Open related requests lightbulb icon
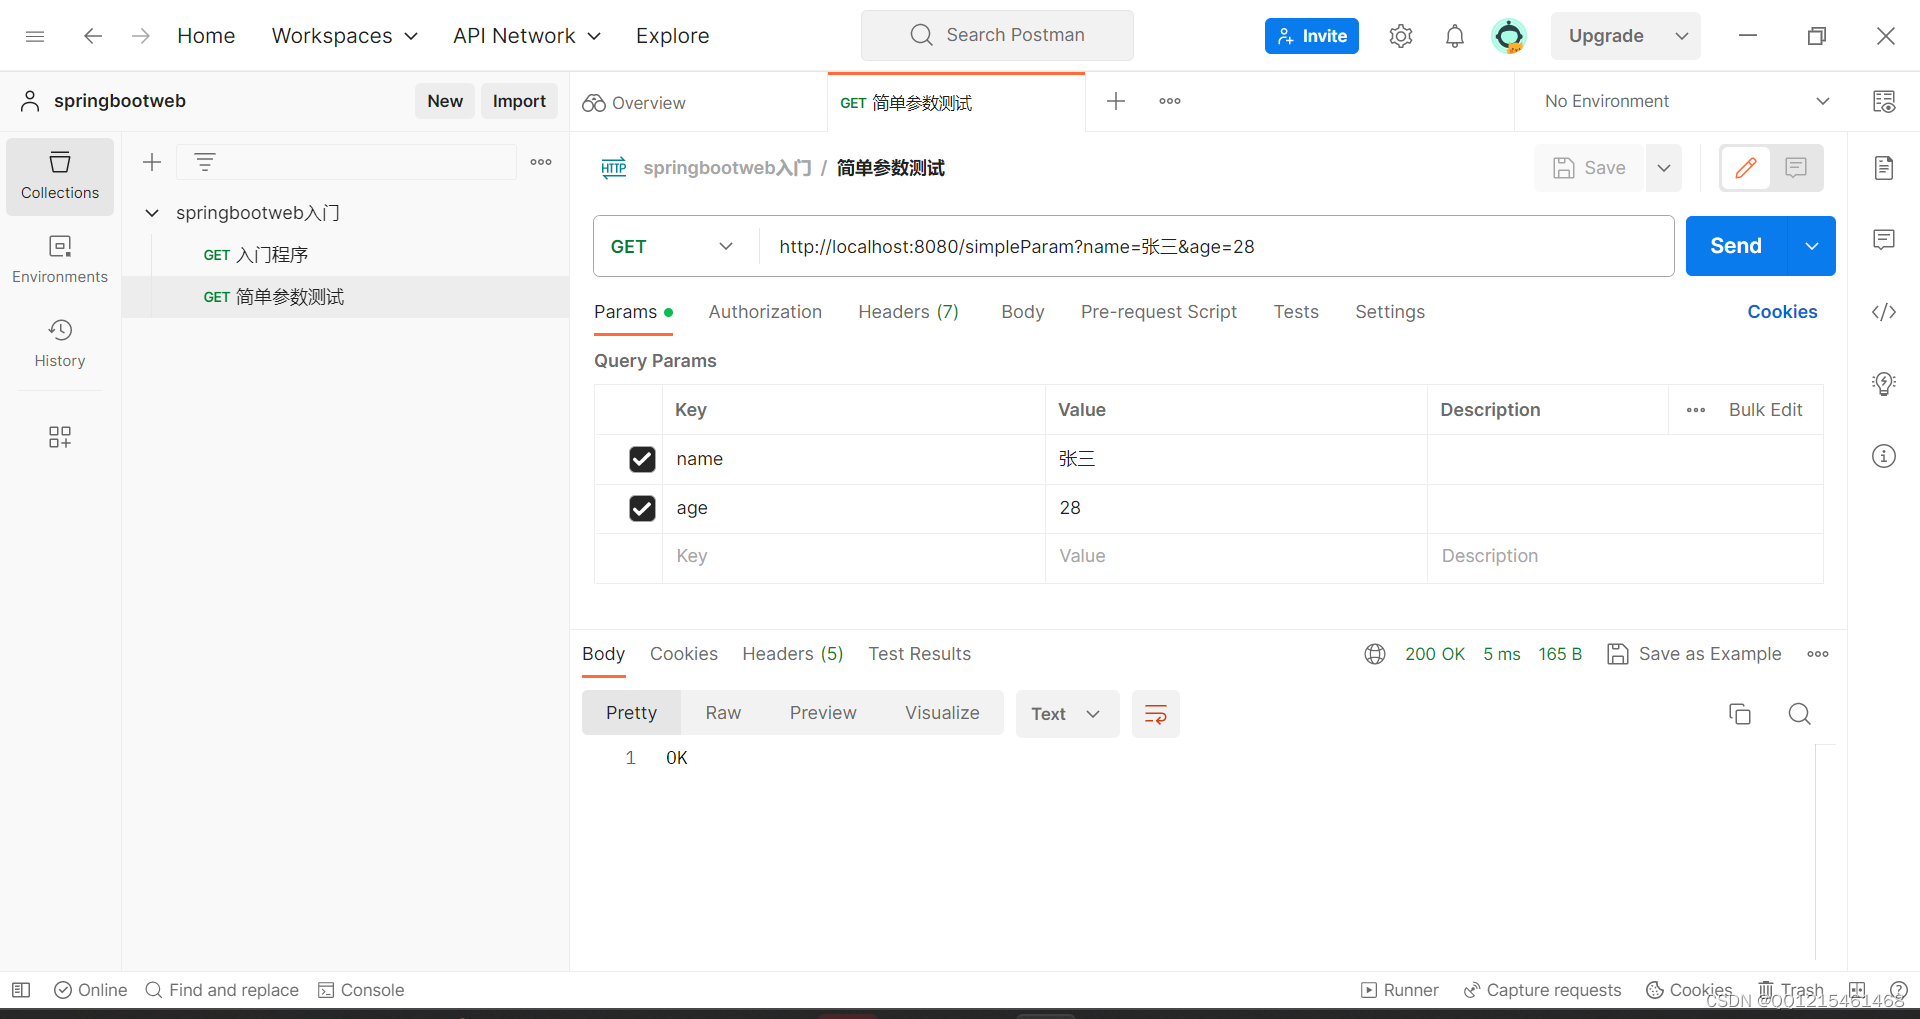 1884,384
